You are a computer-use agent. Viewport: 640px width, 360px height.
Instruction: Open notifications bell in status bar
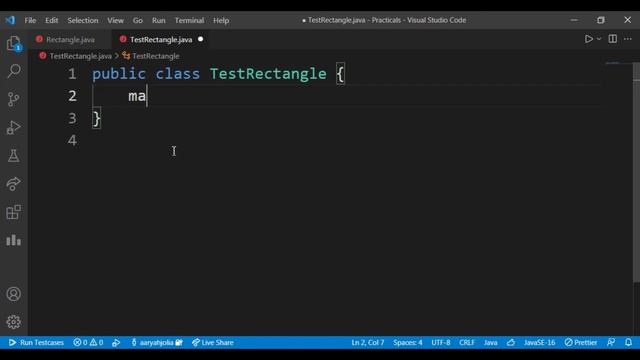[x=629, y=342]
